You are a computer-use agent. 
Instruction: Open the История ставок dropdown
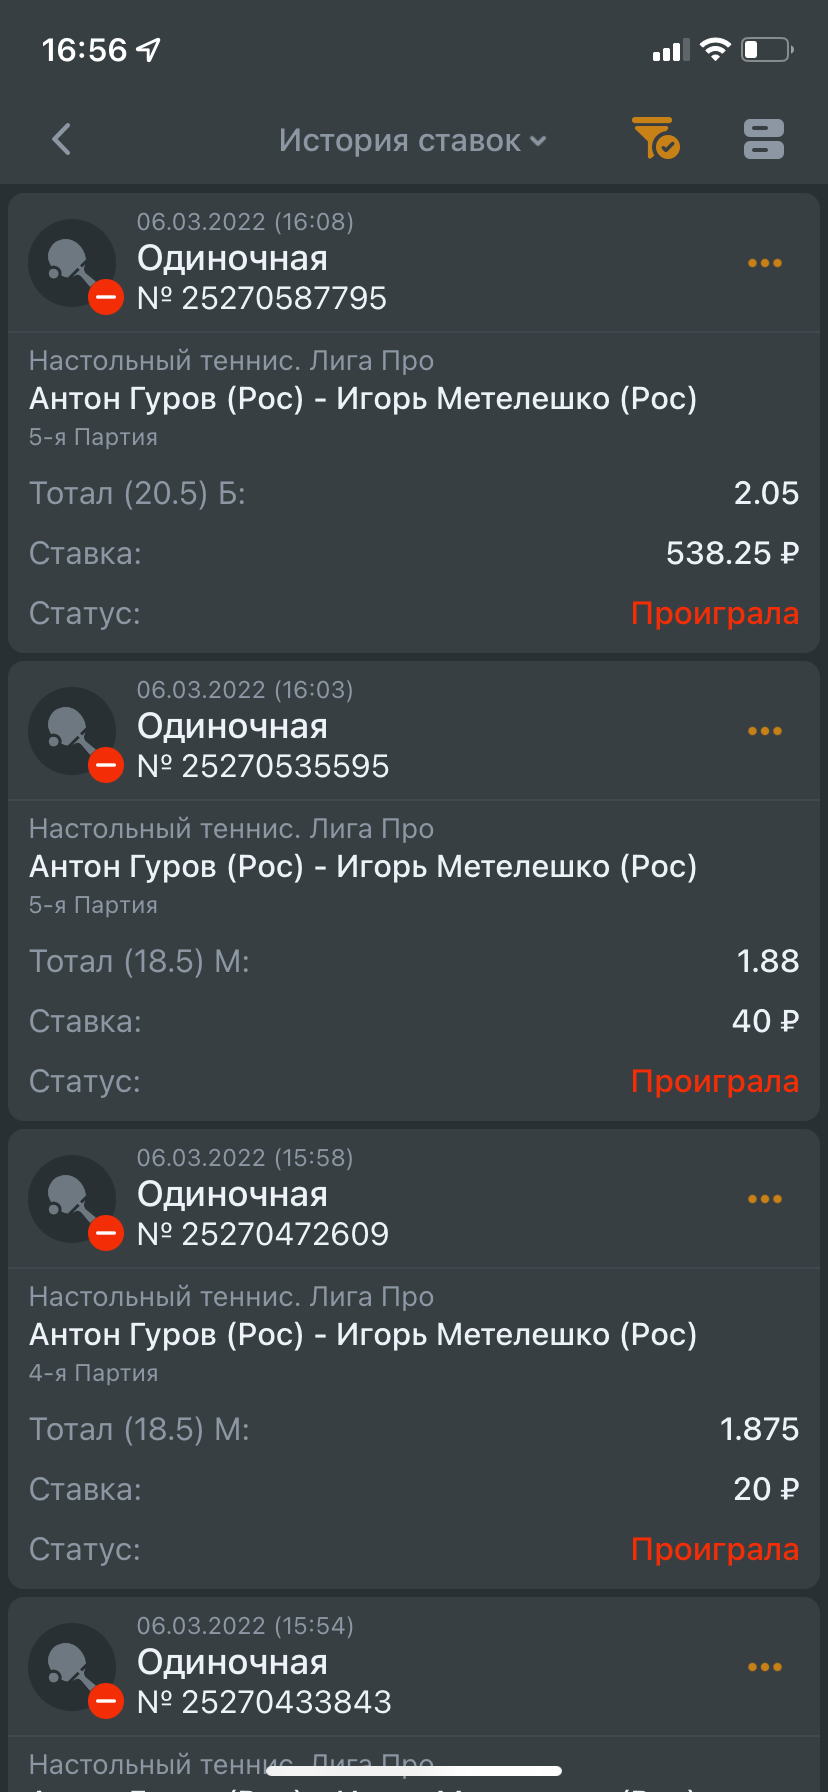pos(412,141)
